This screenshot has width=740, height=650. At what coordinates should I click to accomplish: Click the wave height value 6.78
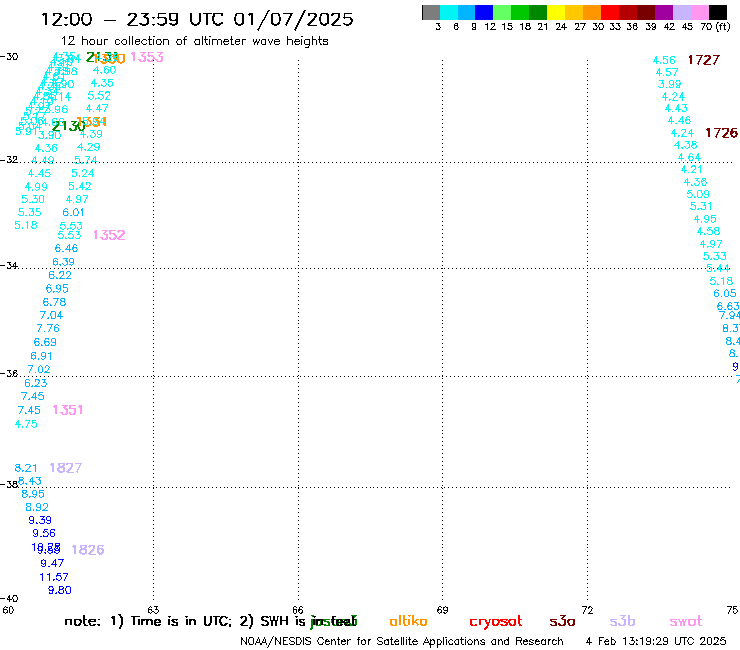(54, 302)
